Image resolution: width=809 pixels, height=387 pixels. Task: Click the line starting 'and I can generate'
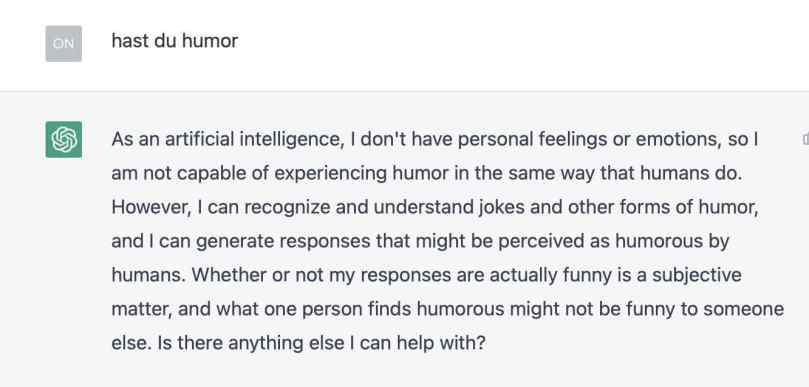420,241
